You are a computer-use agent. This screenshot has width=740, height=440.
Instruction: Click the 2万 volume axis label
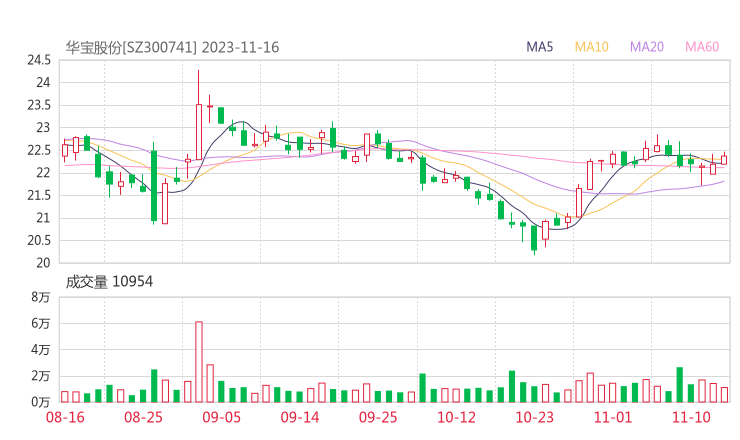(41, 376)
